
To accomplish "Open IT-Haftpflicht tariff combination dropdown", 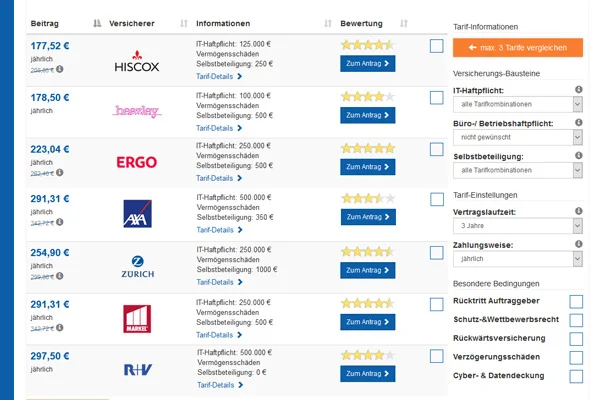I will 518,104.
